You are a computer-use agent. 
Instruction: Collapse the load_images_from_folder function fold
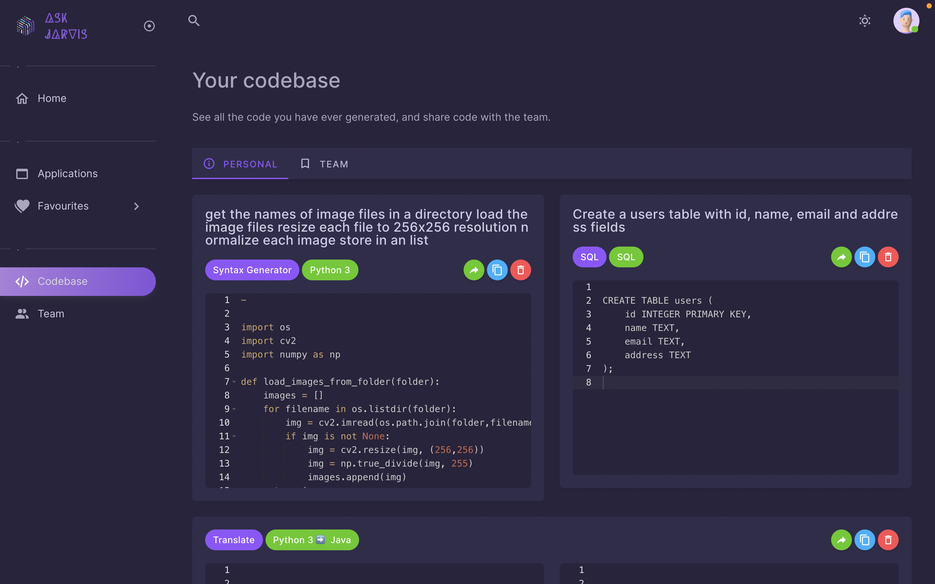(x=233, y=381)
